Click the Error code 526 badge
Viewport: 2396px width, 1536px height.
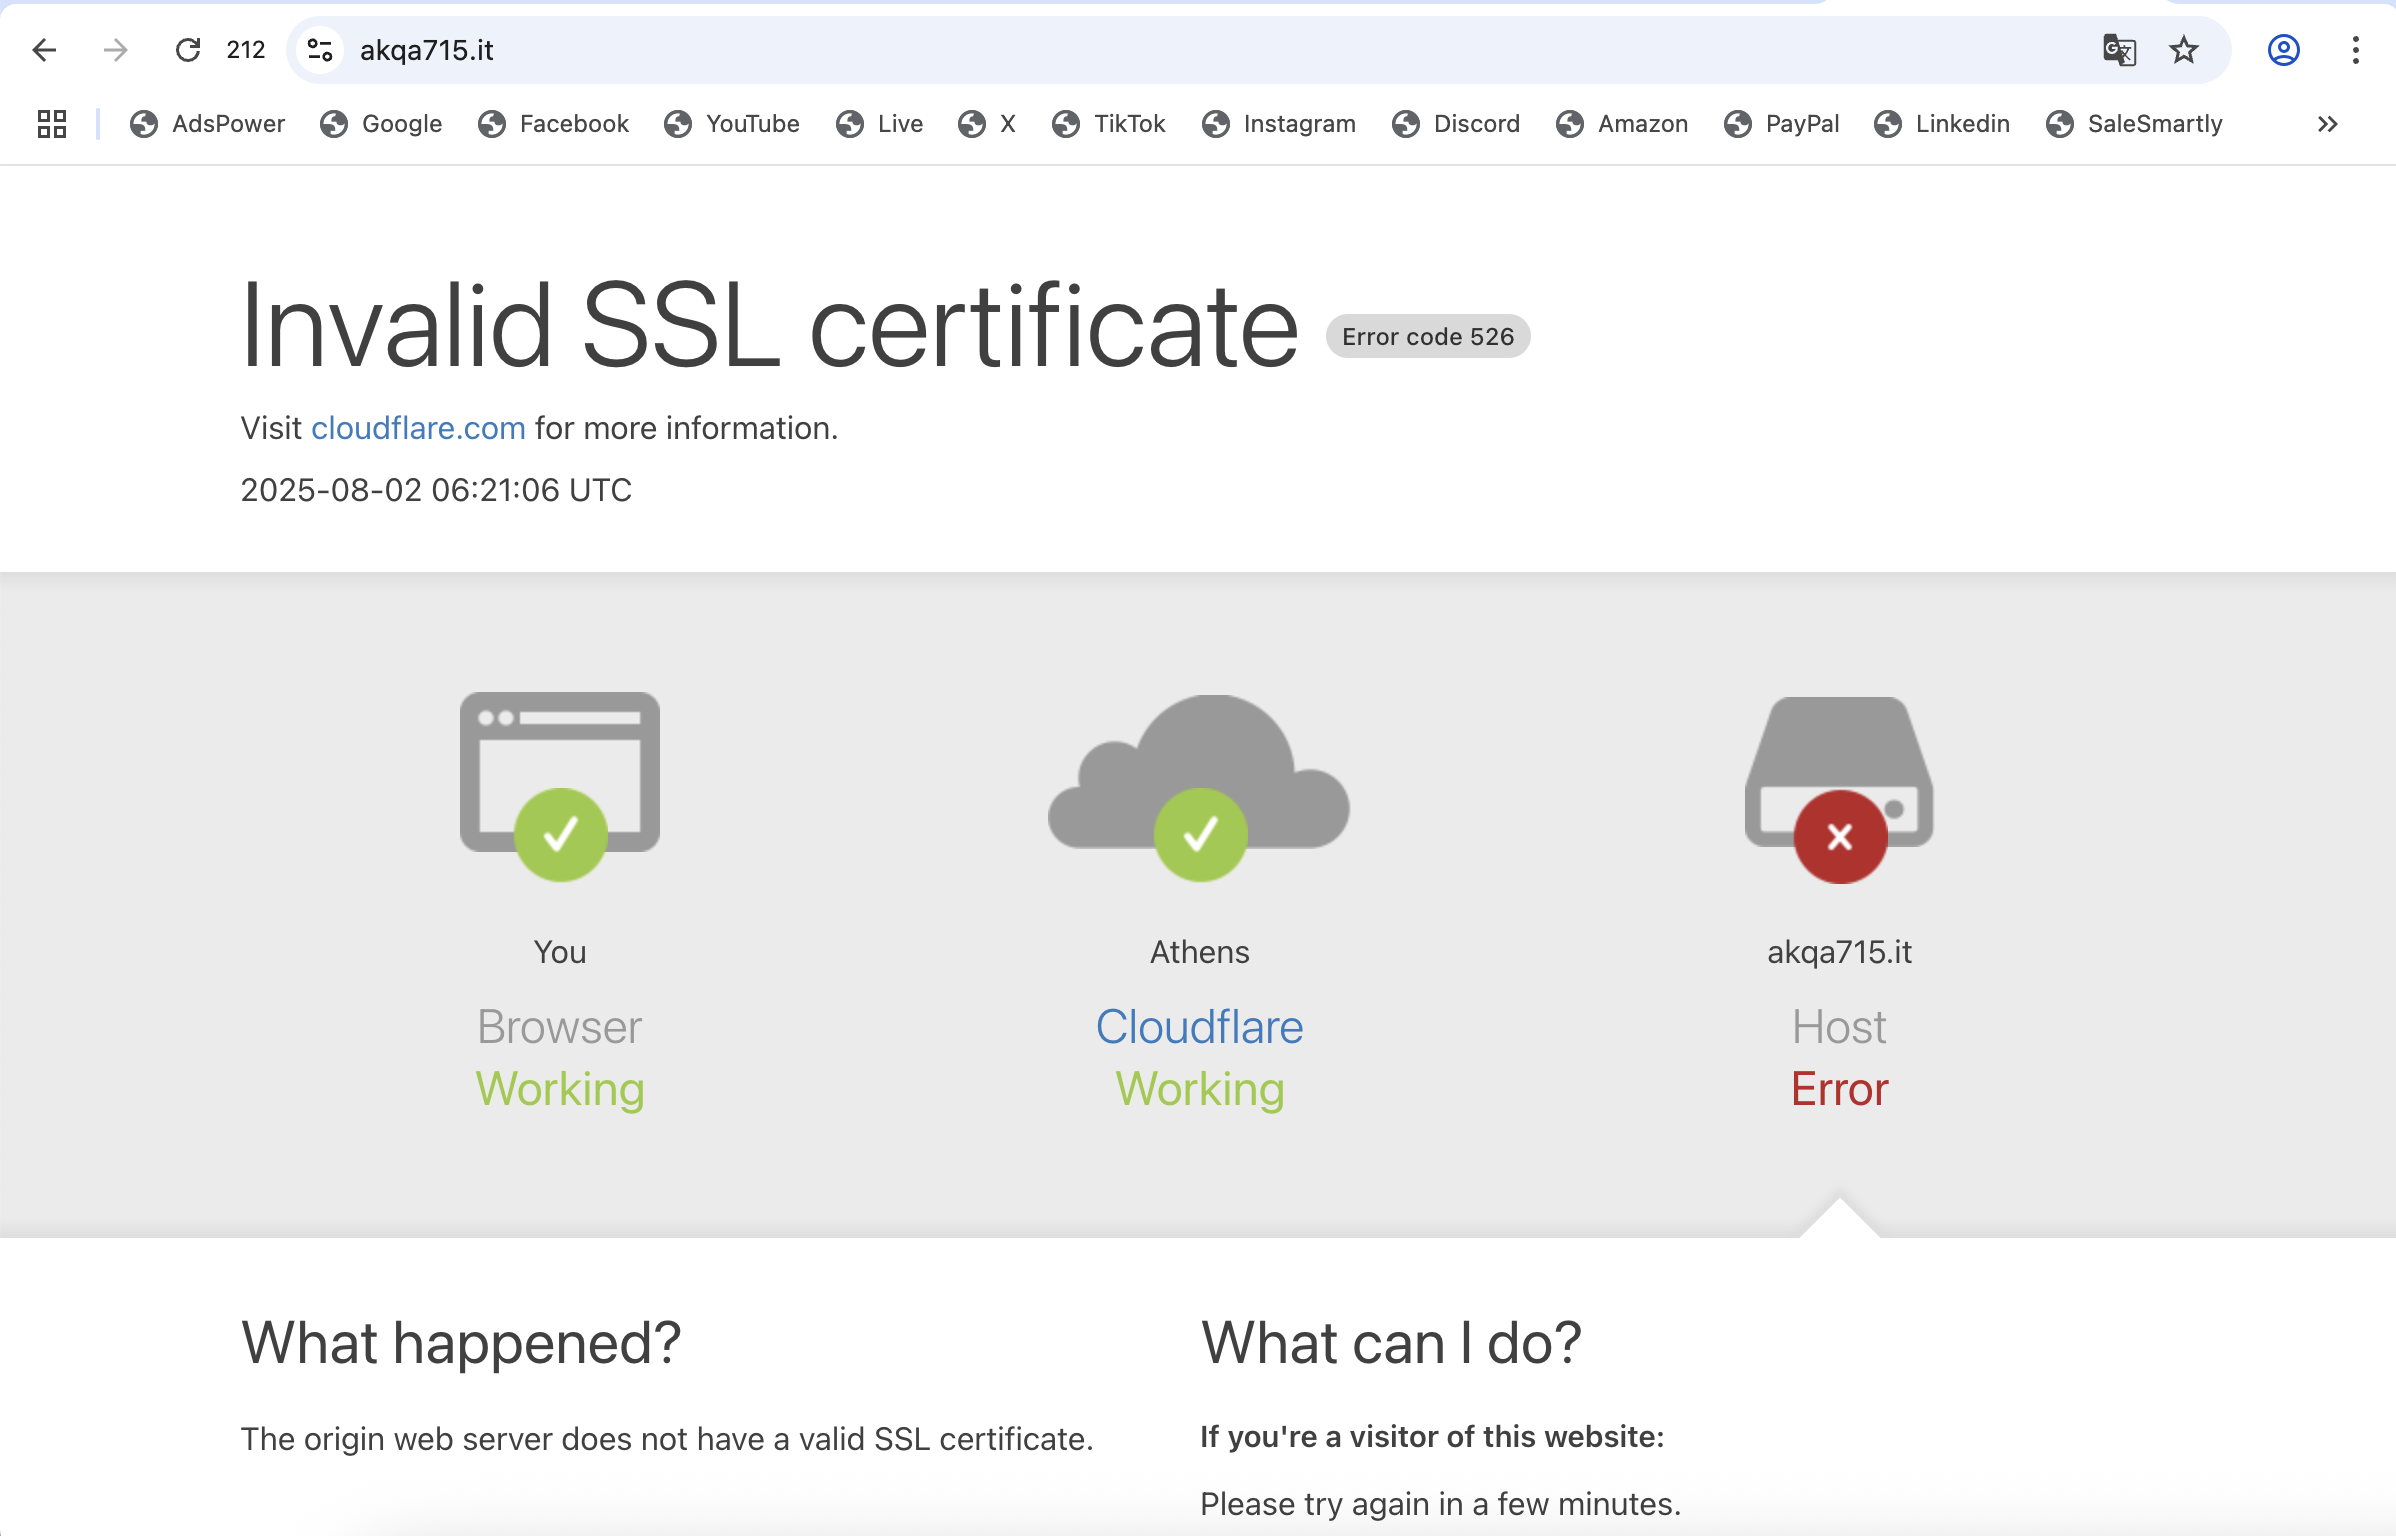[1428, 337]
